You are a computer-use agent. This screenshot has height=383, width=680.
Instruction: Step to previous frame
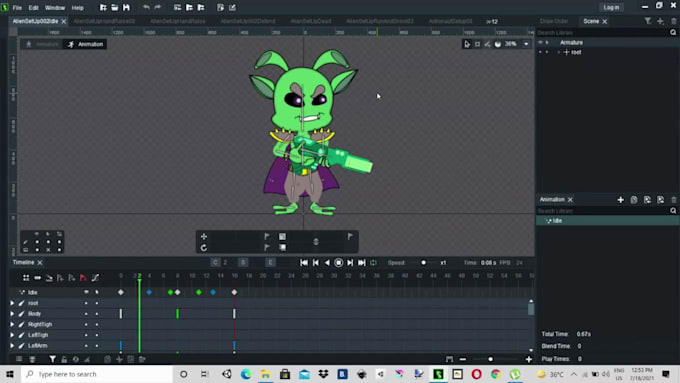click(316, 262)
